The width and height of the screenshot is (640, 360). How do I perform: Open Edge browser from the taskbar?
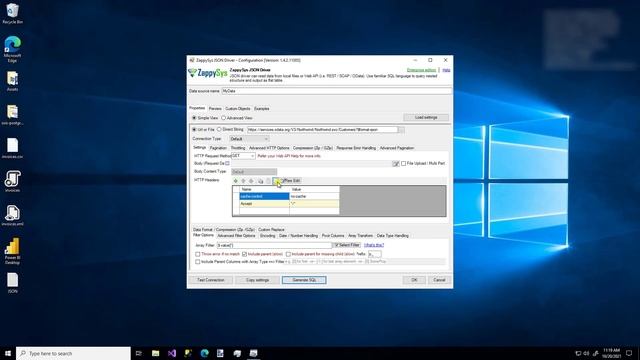pos(204,353)
